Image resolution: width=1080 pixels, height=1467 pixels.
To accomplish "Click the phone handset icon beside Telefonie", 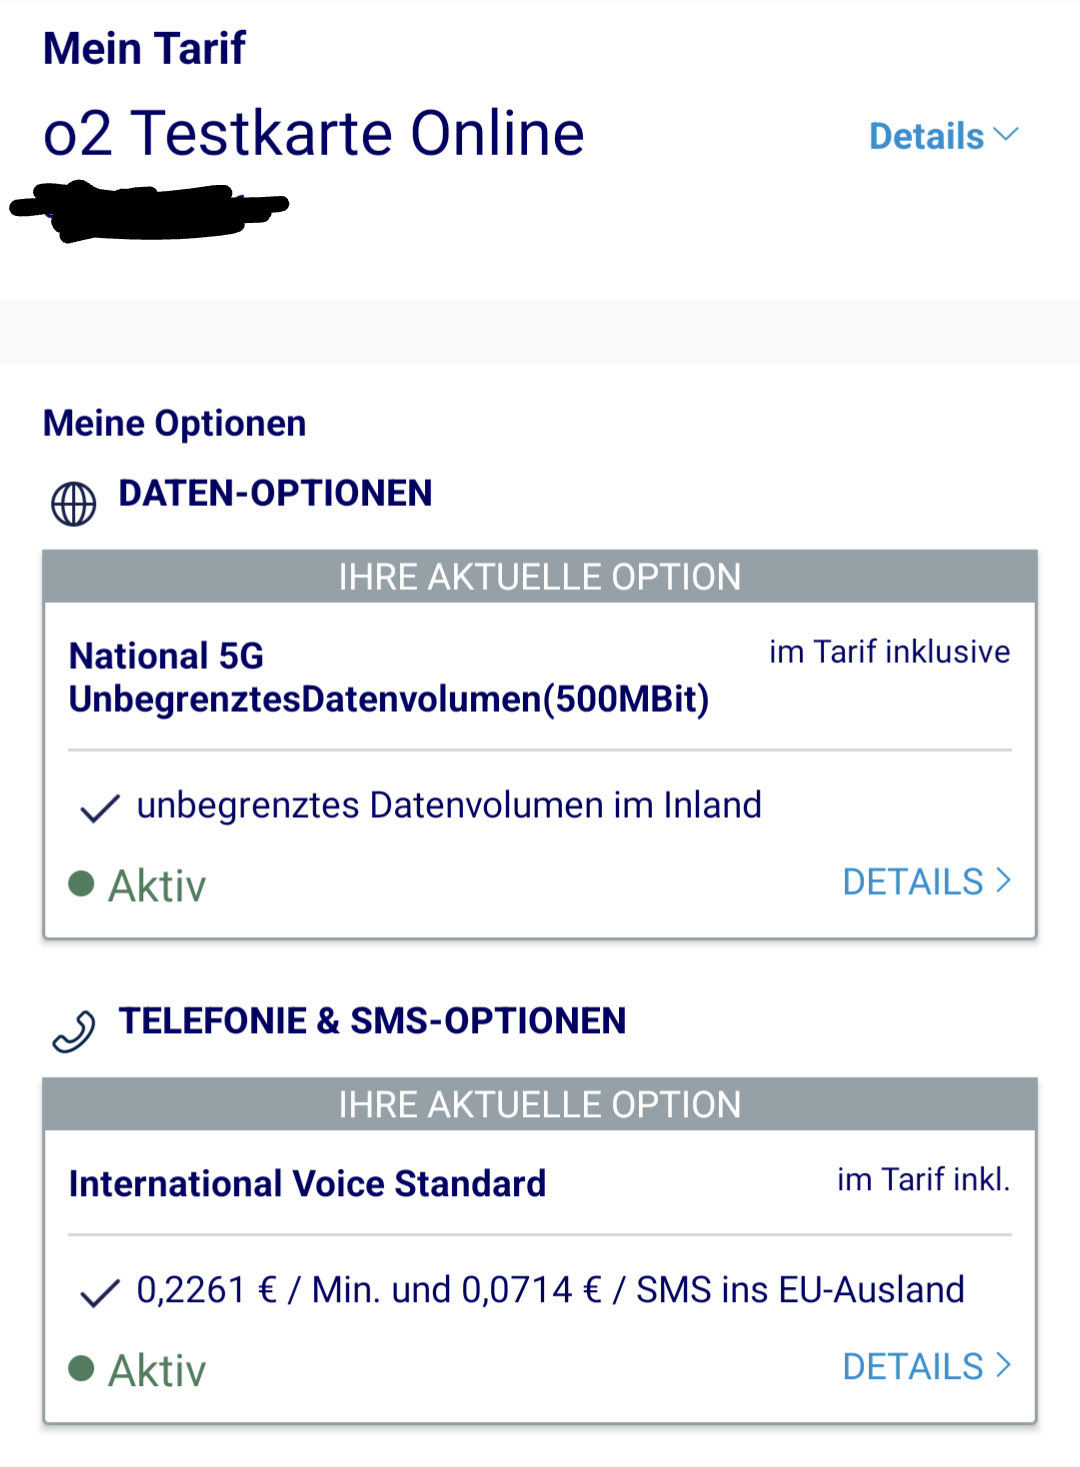I will (73, 1031).
